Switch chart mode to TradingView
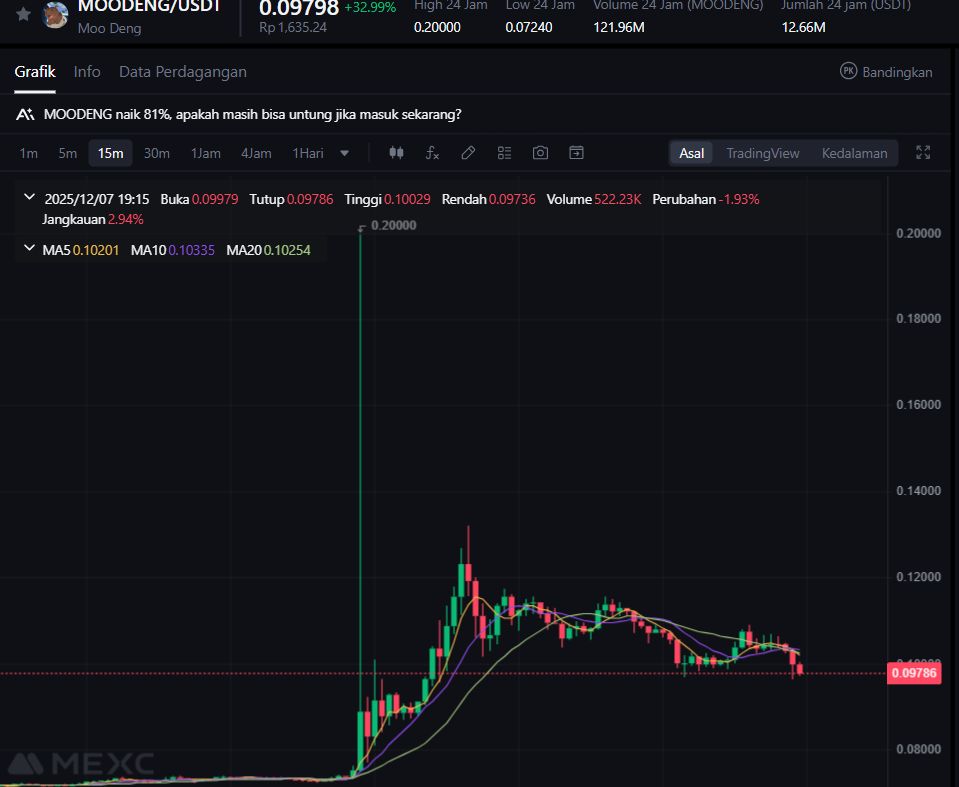The width and height of the screenshot is (959, 787). click(762, 153)
